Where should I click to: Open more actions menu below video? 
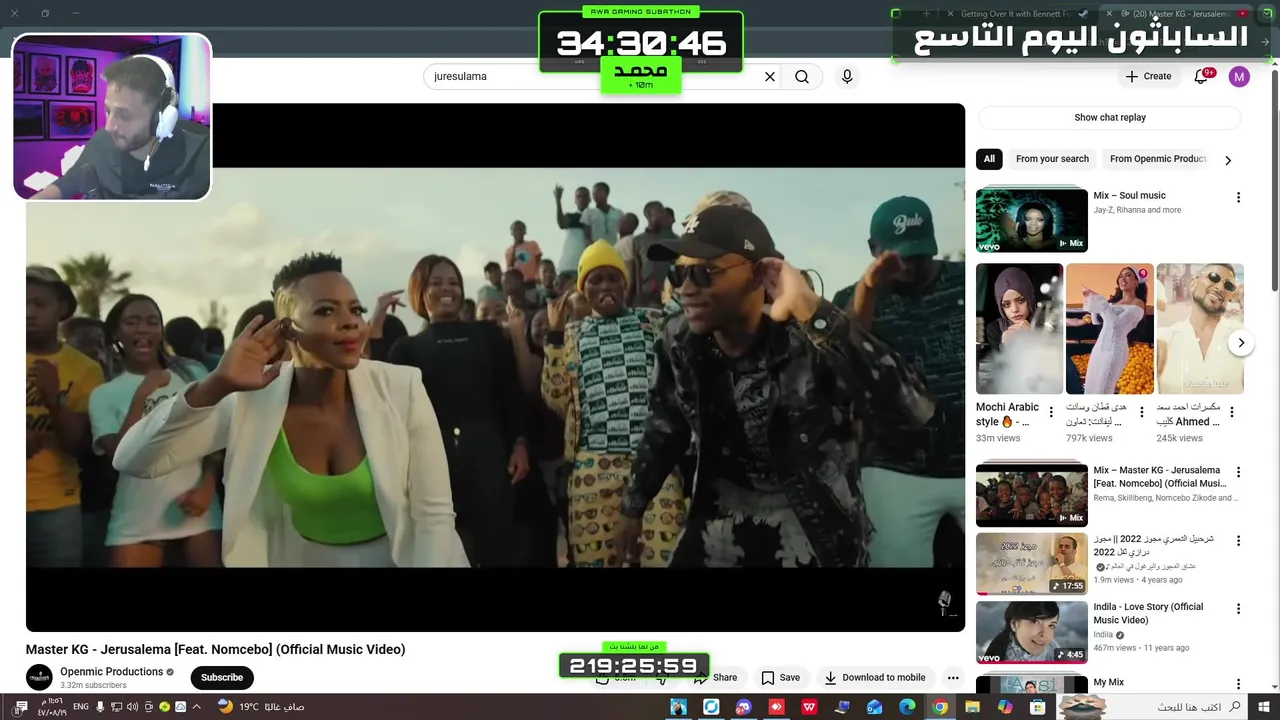click(x=953, y=677)
